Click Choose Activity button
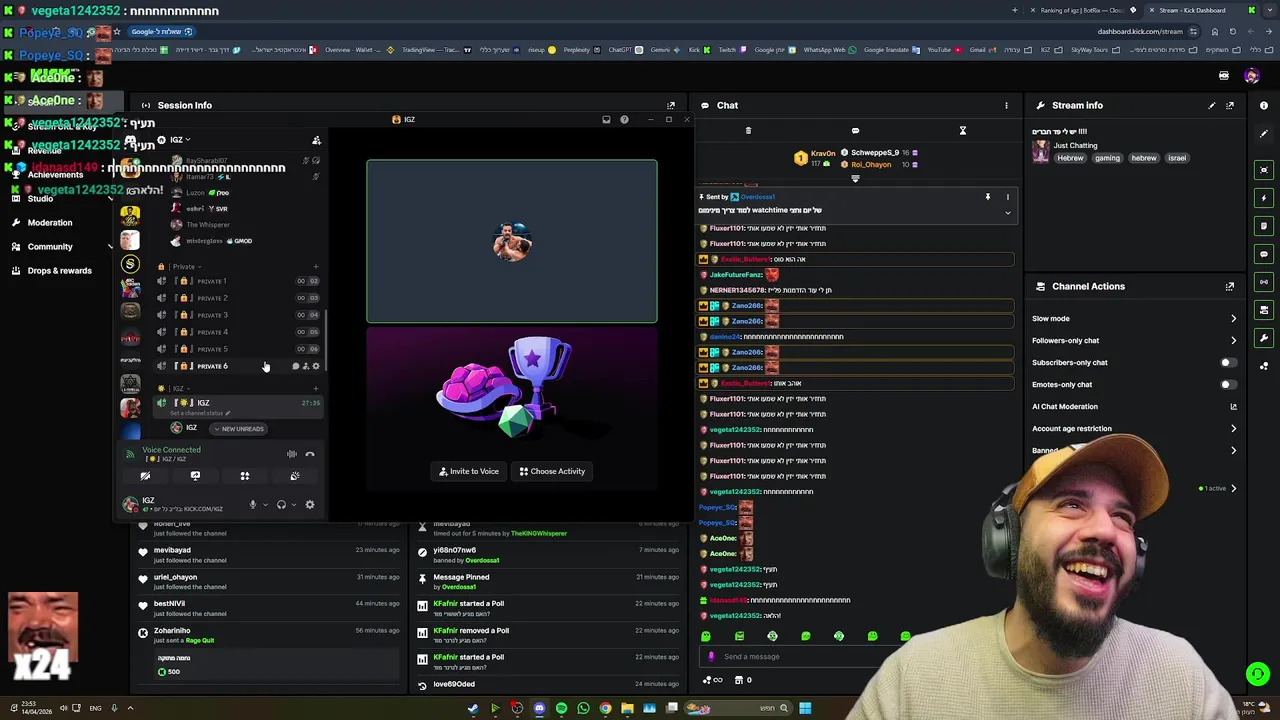The height and width of the screenshot is (720, 1280). click(x=552, y=471)
